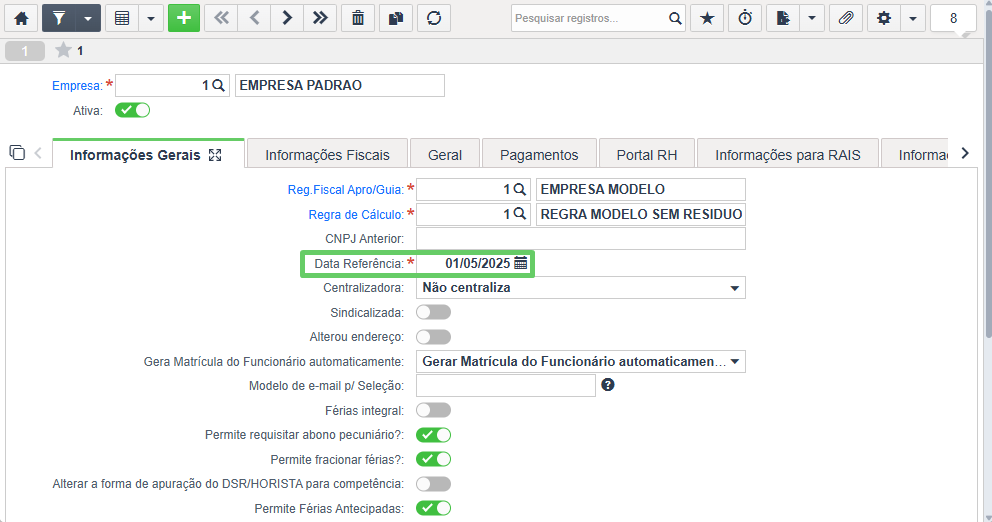Go to home screen icon

22,18
